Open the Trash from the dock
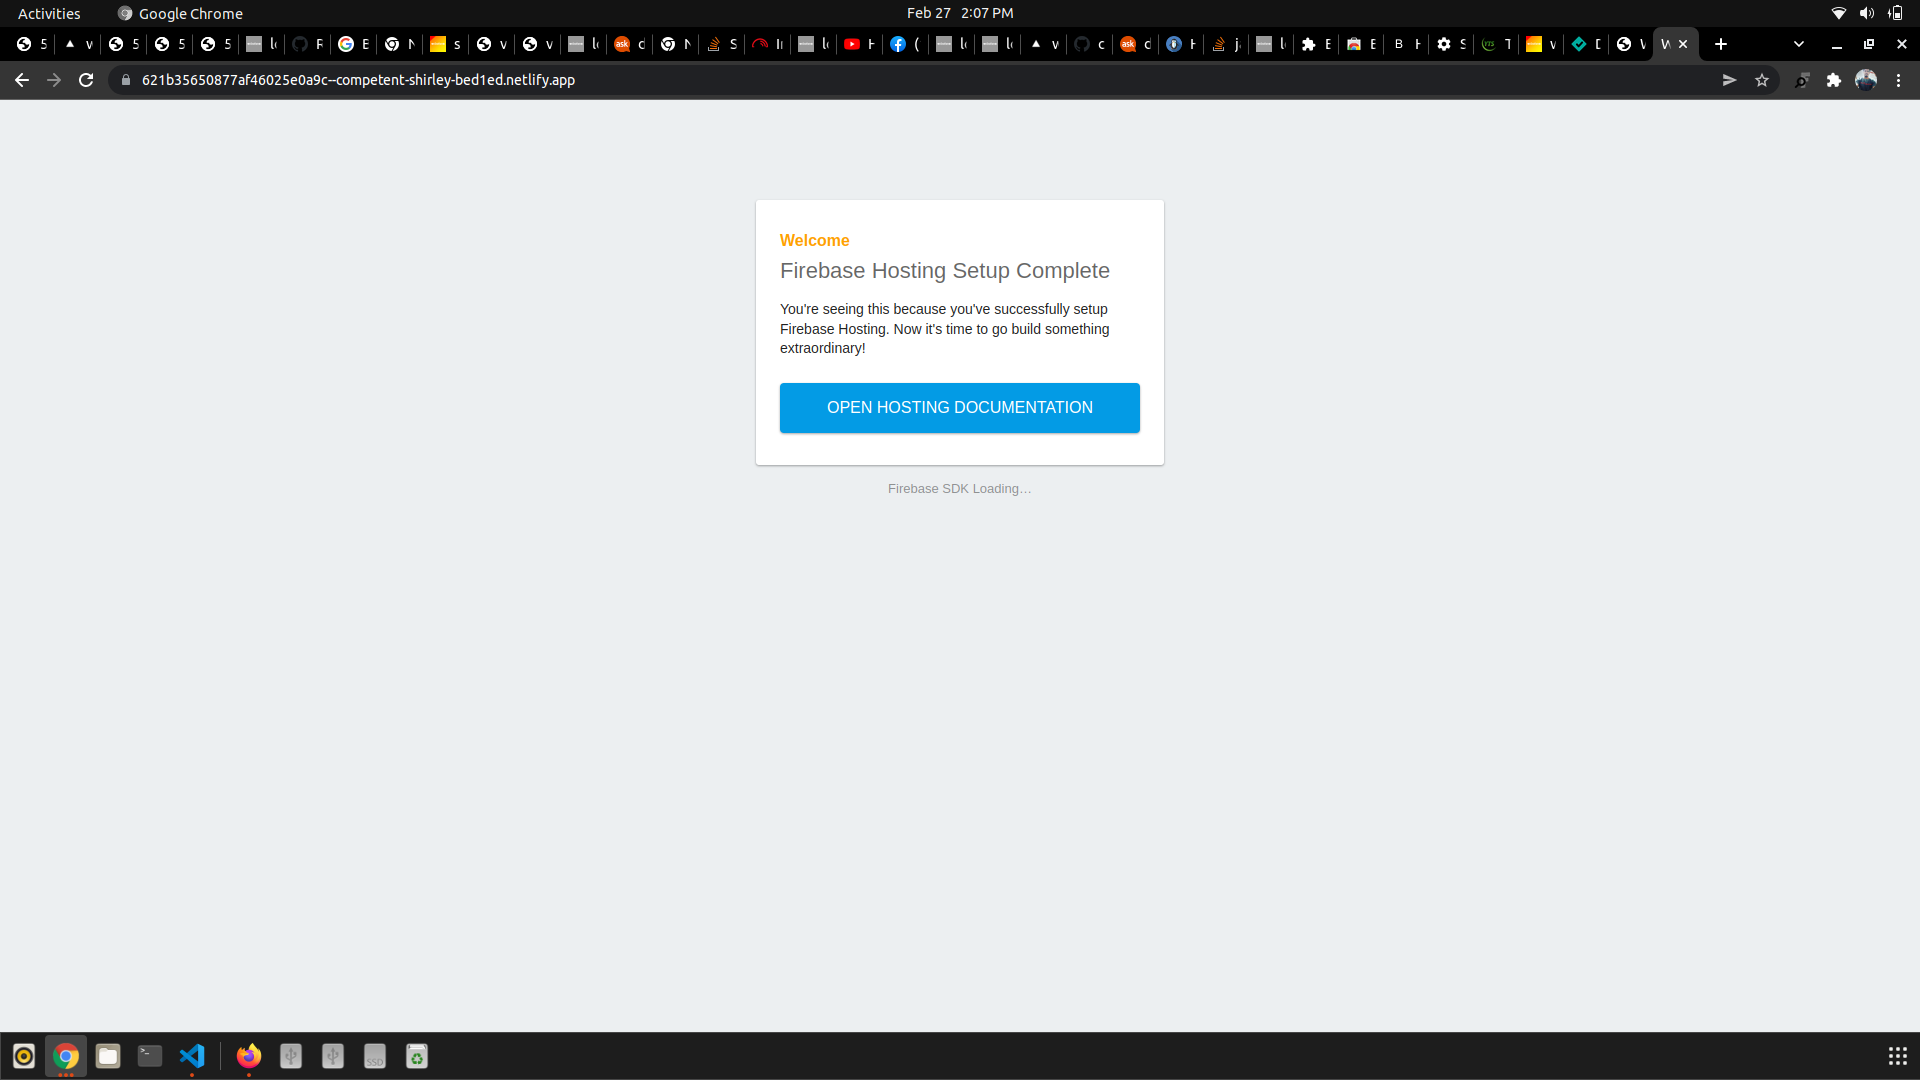This screenshot has height=1080, width=1920. coord(417,1056)
